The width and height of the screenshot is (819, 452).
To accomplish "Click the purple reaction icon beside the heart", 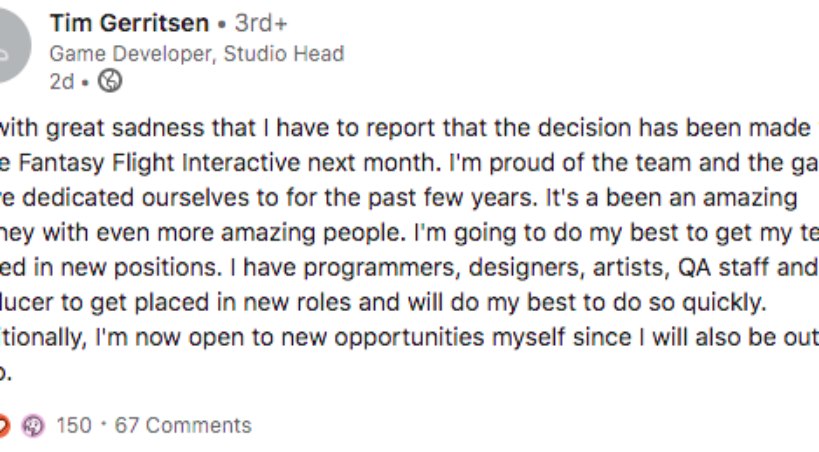I will 33,426.
